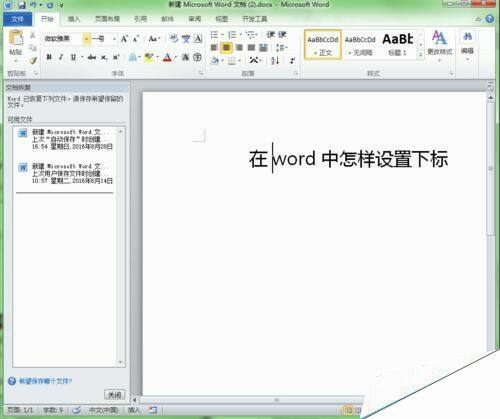Screen dimensions: 500x419
Task: Open the font size dropdown
Action: (x=114, y=39)
